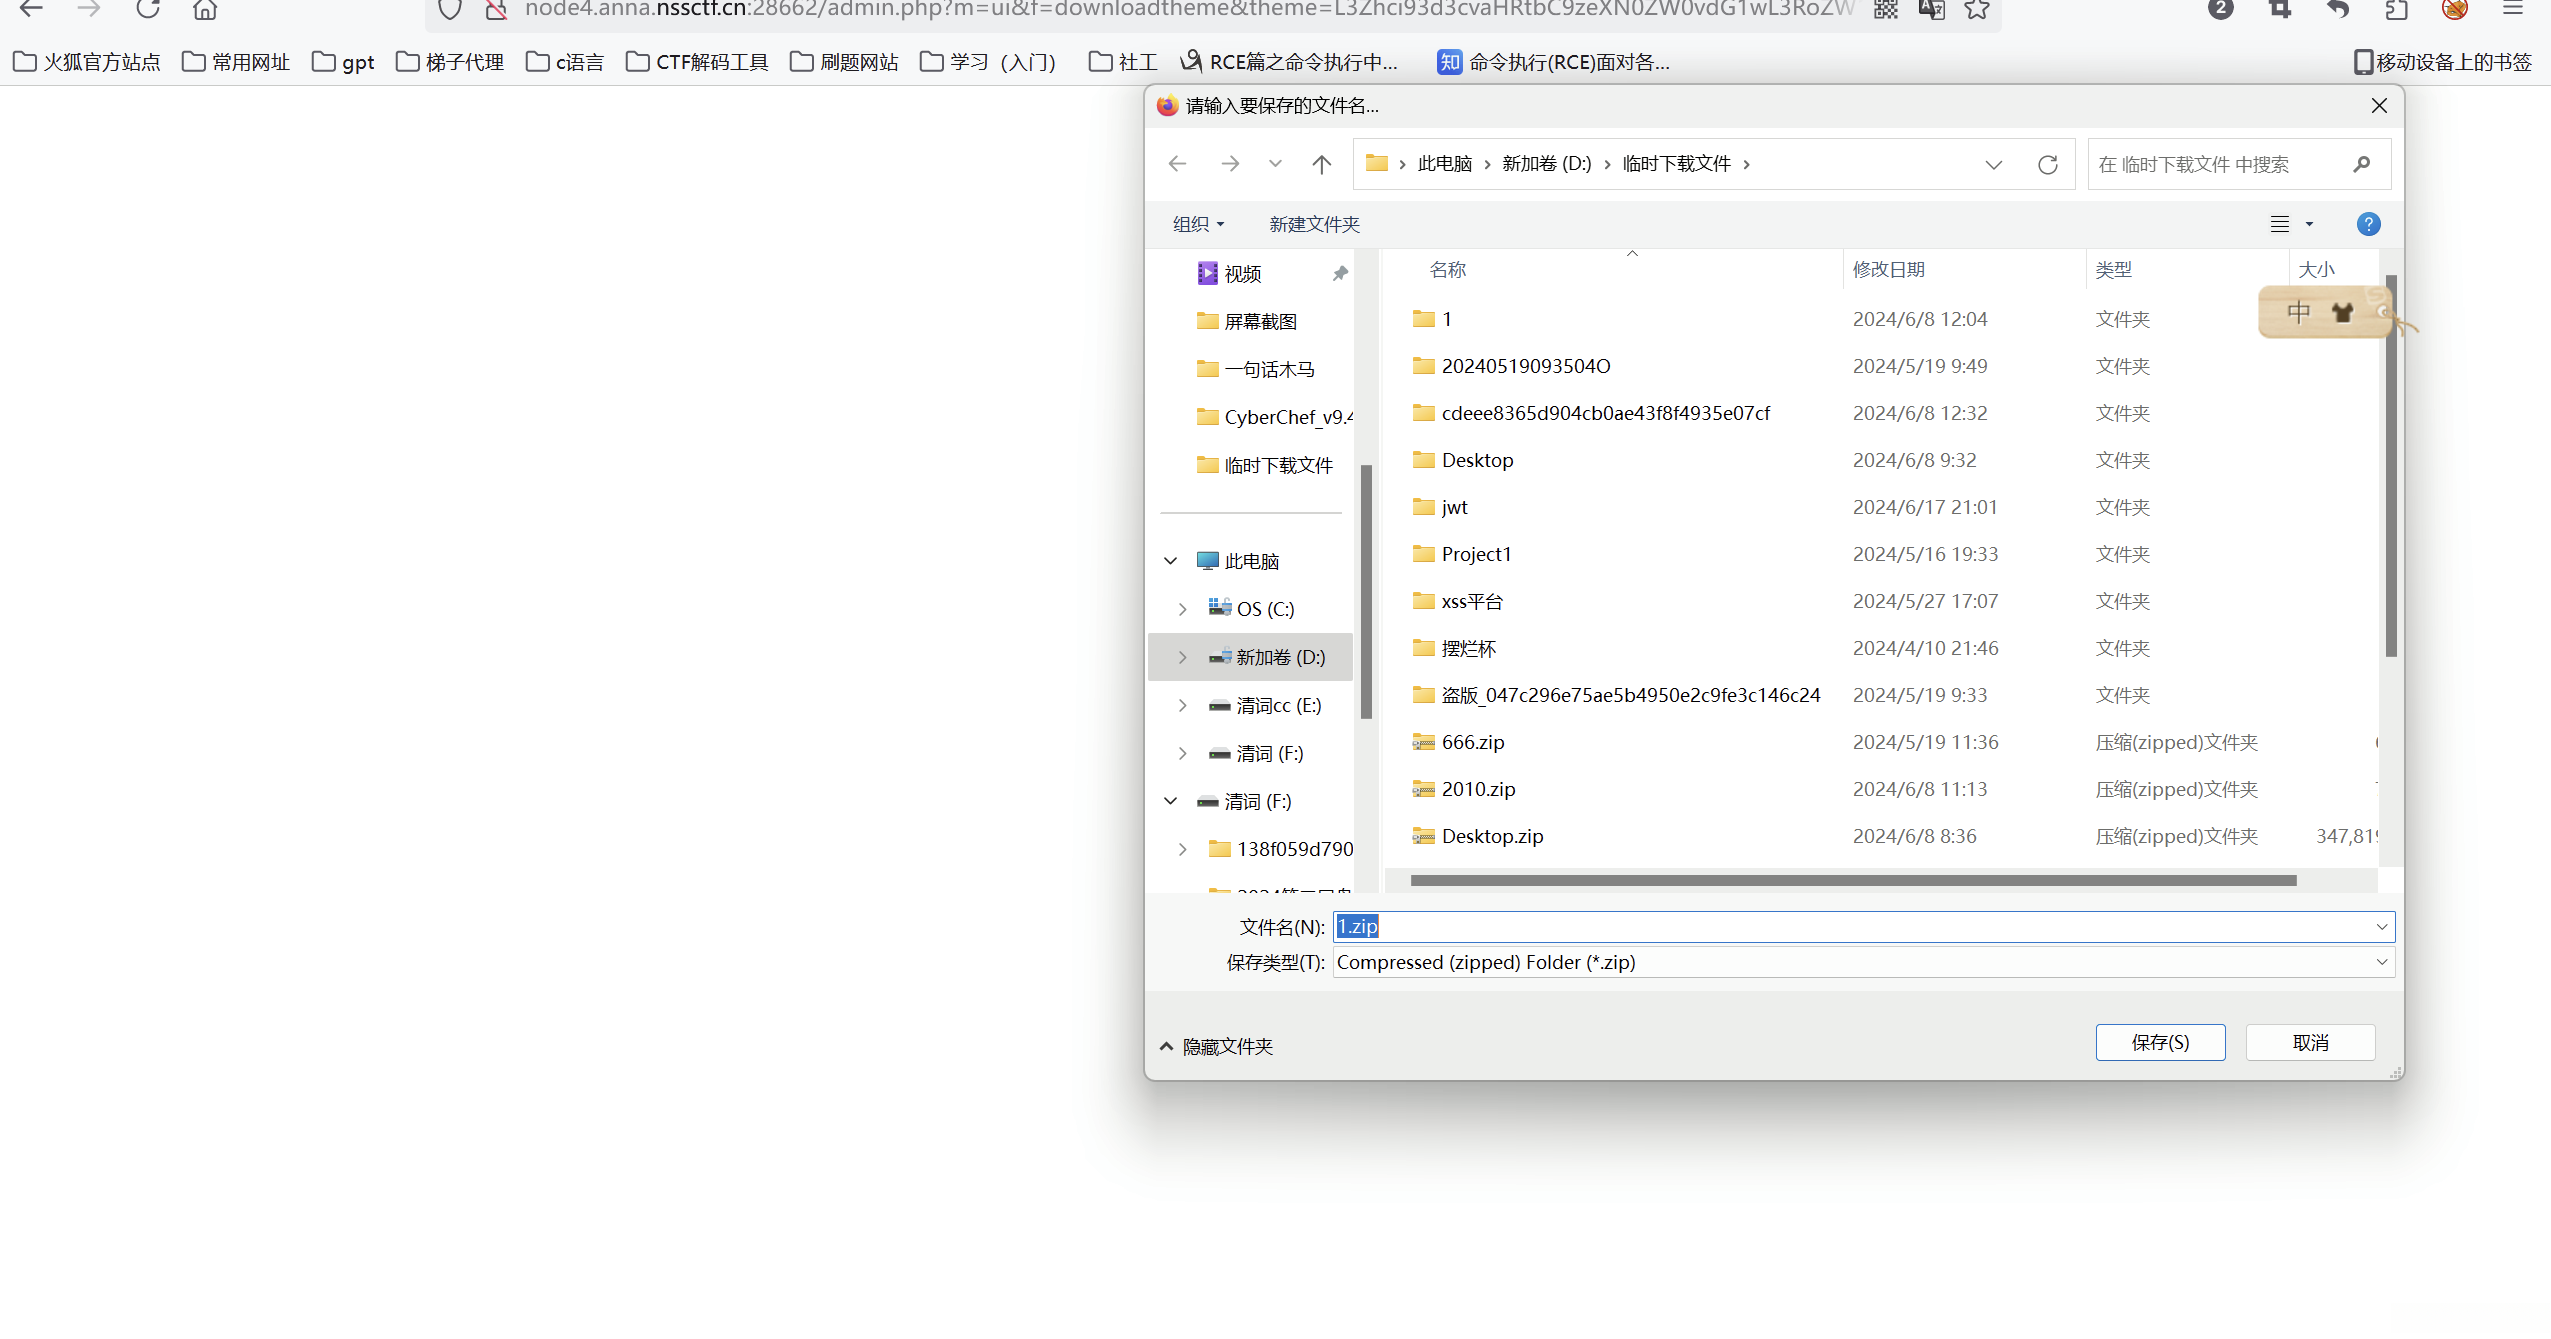Refresh the folder view in address bar
The image size is (2551, 1339).
2047,164
